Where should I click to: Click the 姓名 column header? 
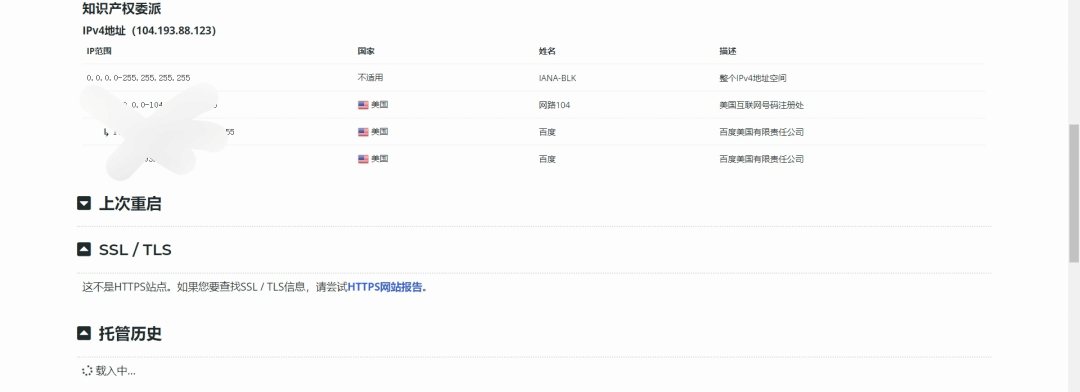click(547, 51)
